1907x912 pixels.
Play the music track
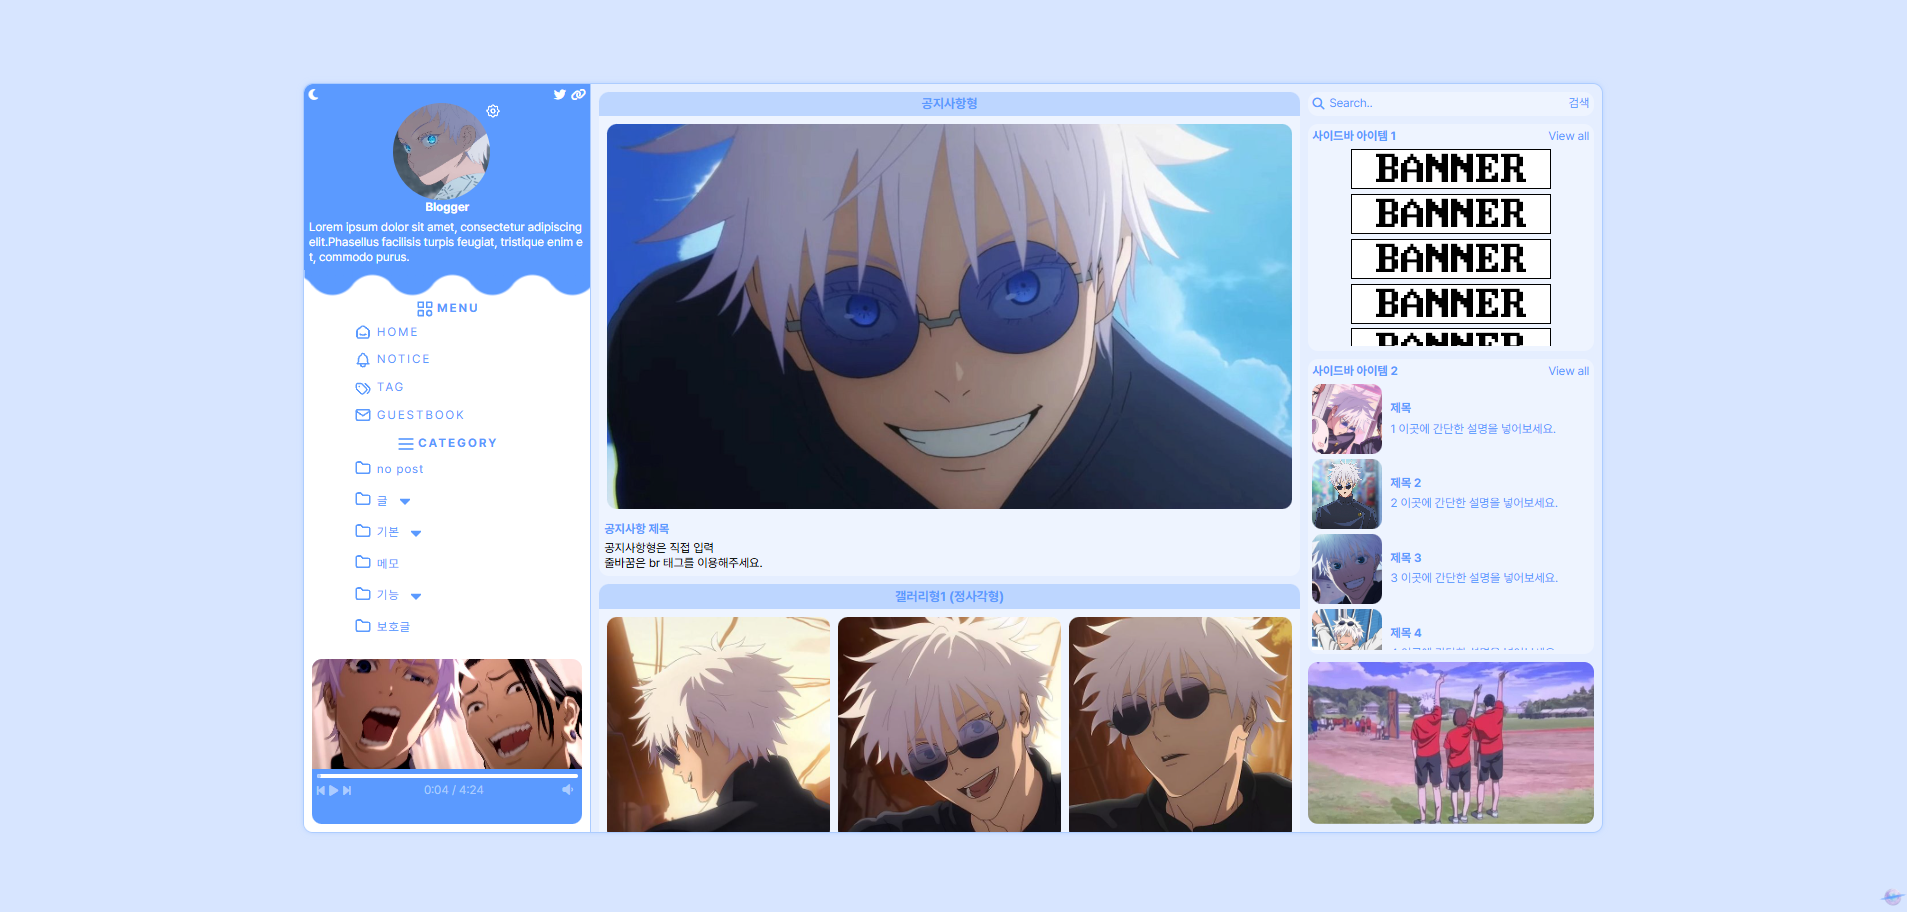click(x=334, y=790)
